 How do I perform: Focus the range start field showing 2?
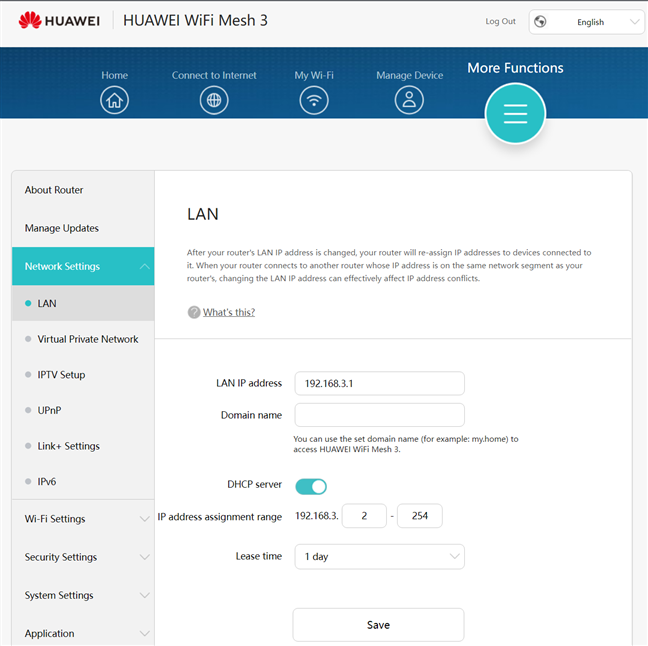[x=364, y=515]
